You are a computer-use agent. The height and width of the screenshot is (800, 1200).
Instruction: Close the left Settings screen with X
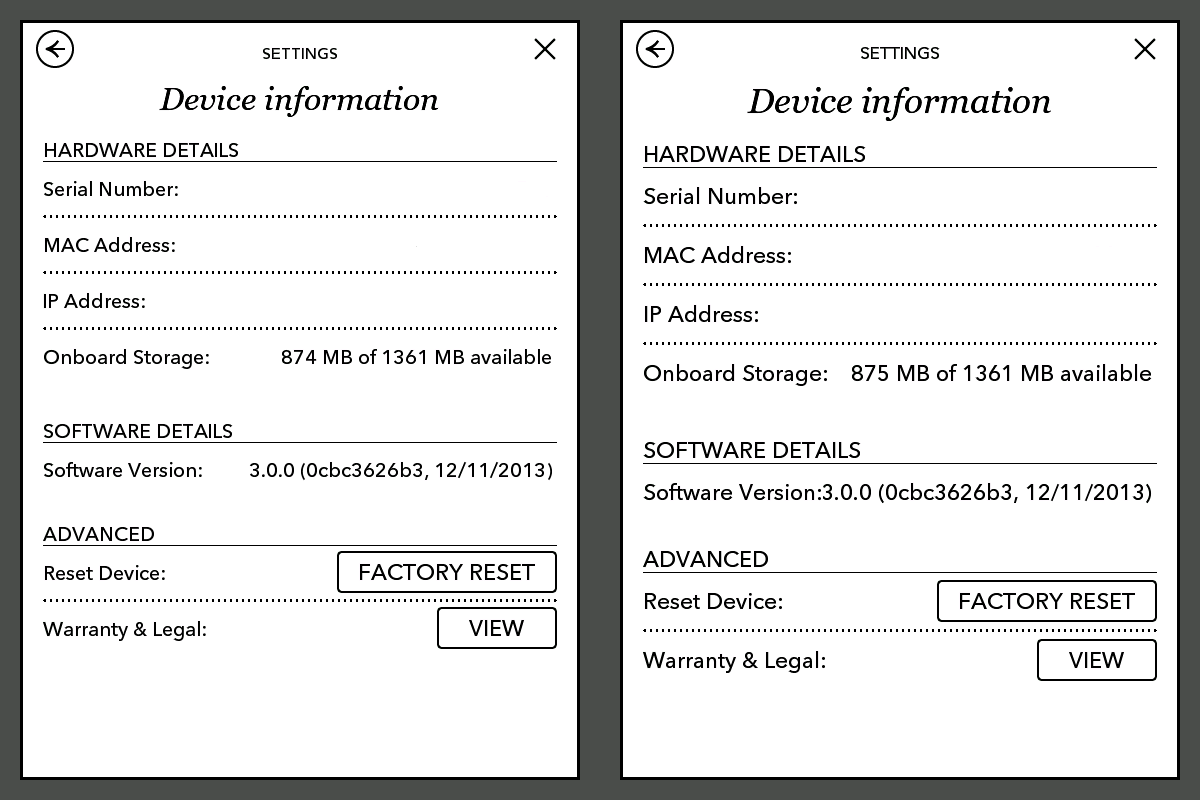545,49
